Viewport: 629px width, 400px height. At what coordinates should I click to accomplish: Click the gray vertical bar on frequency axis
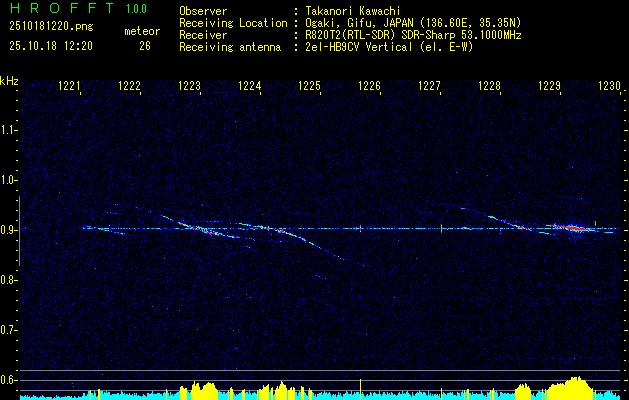tap(19, 231)
